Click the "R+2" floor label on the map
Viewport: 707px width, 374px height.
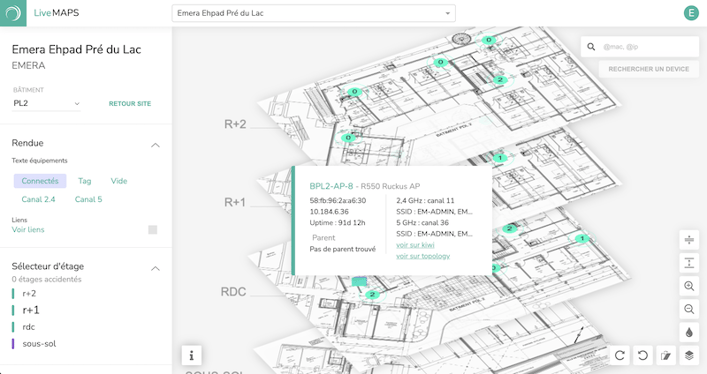(x=235, y=124)
